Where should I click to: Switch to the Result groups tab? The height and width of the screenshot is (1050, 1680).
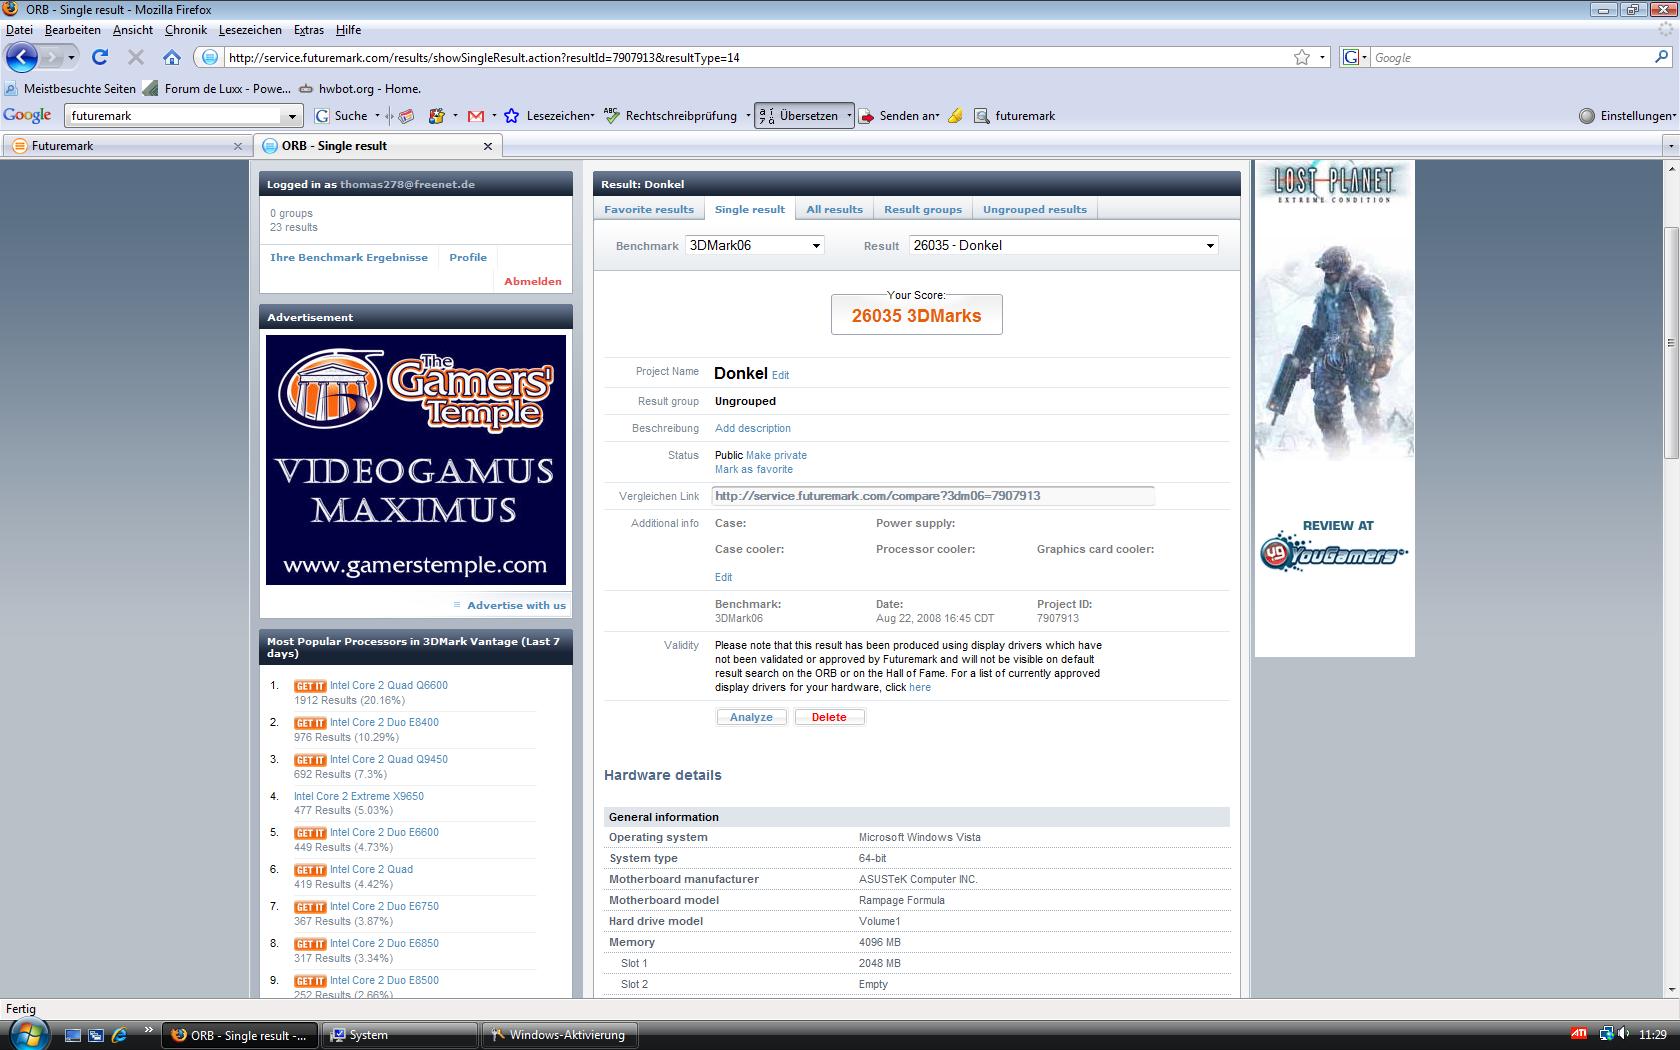(x=922, y=209)
